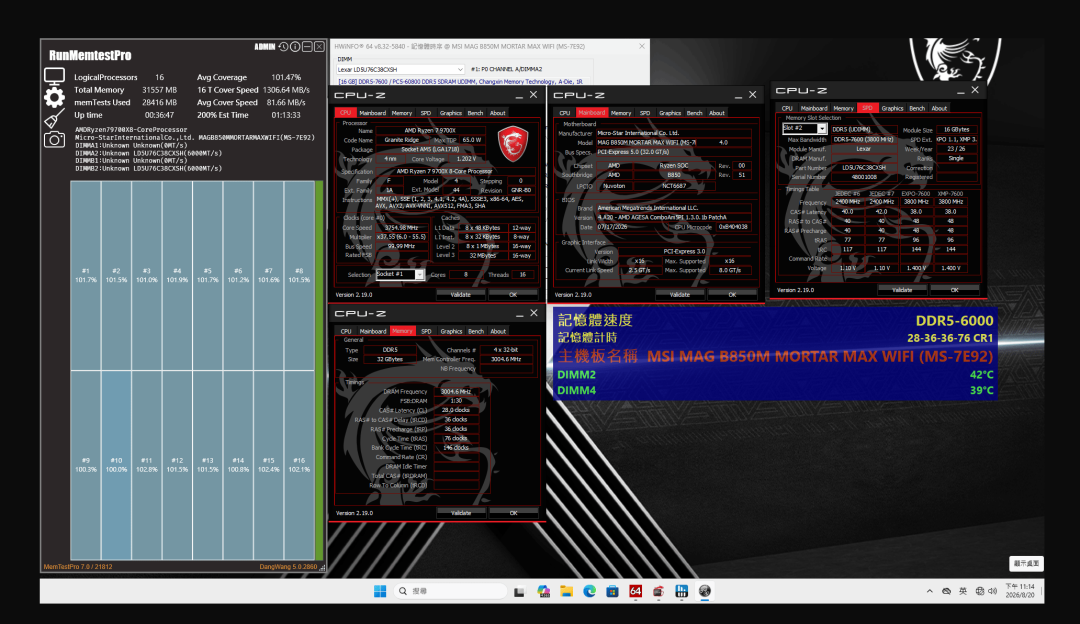The width and height of the screenshot is (1080, 624).
Task: Click the Module Size 16 GBytes field
Action: point(956,129)
